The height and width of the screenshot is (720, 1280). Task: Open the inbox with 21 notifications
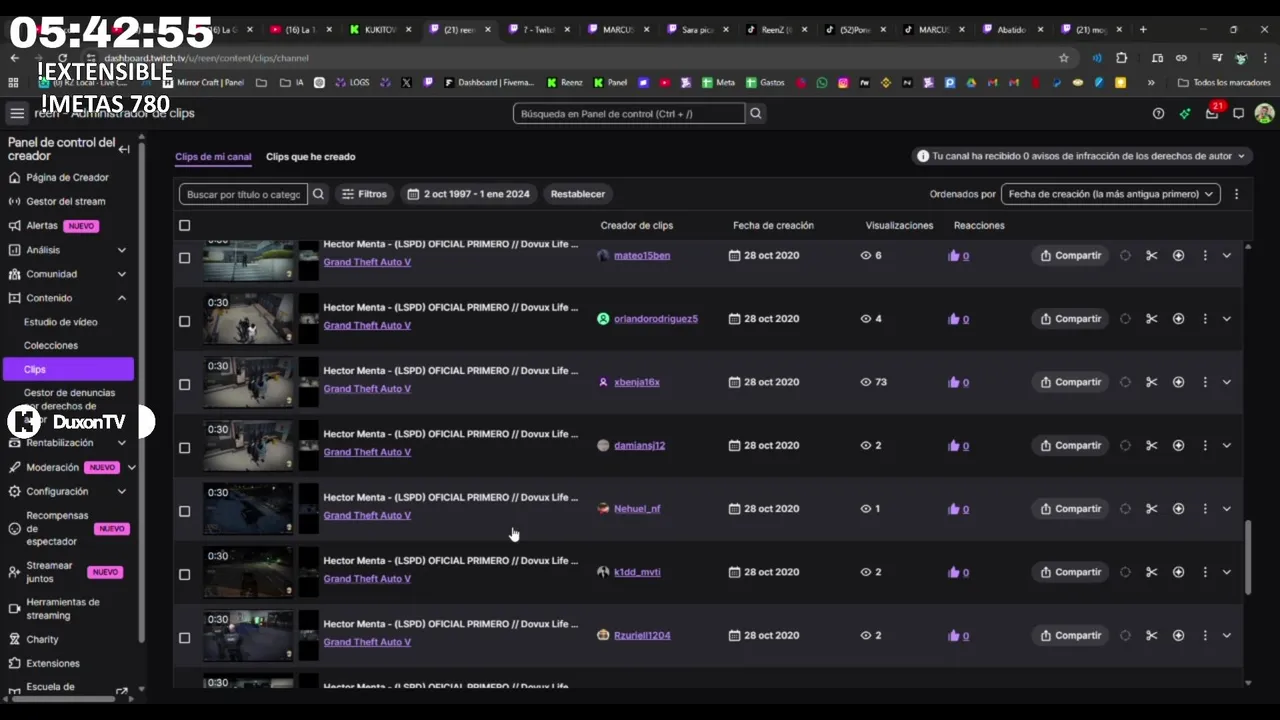(x=1212, y=113)
